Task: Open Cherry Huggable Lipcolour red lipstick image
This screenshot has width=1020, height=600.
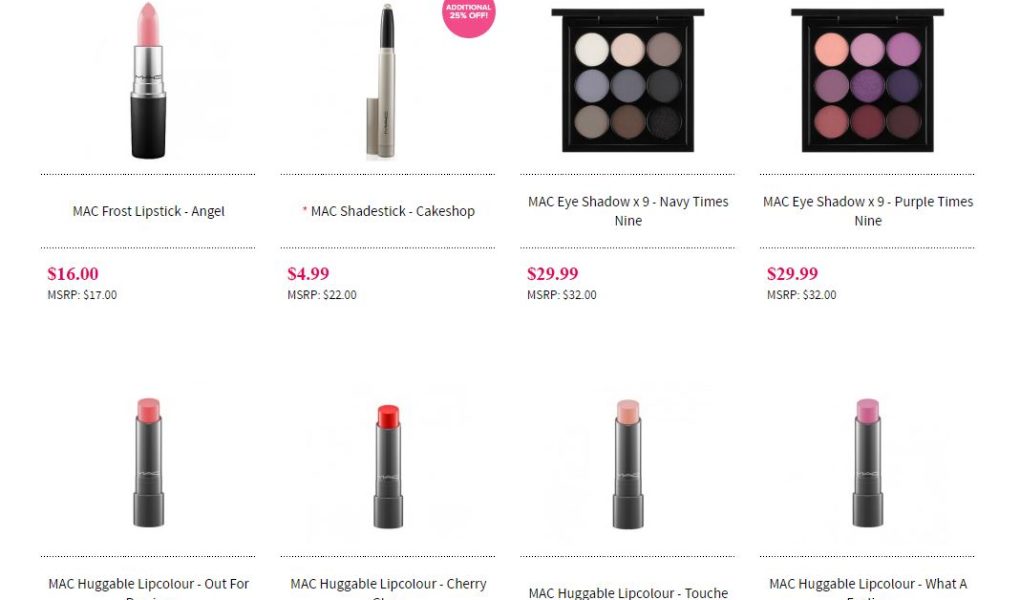Action: pyautogui.click(x=388, y=466)
